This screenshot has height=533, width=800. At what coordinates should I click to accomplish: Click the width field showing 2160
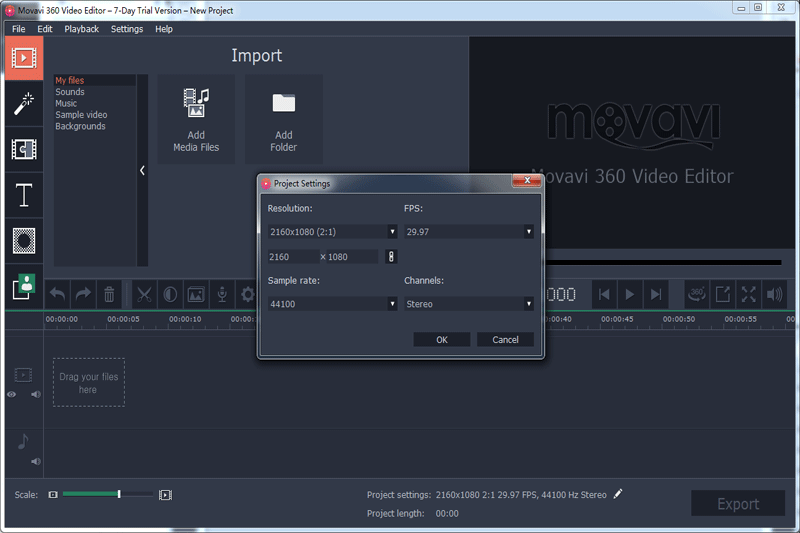pos(293,257)
